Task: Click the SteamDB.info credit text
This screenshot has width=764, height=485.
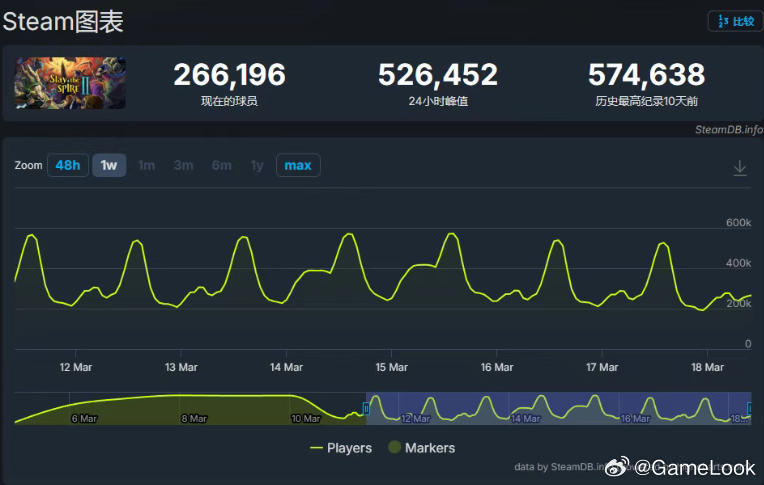Action: [x=728, y=130]
